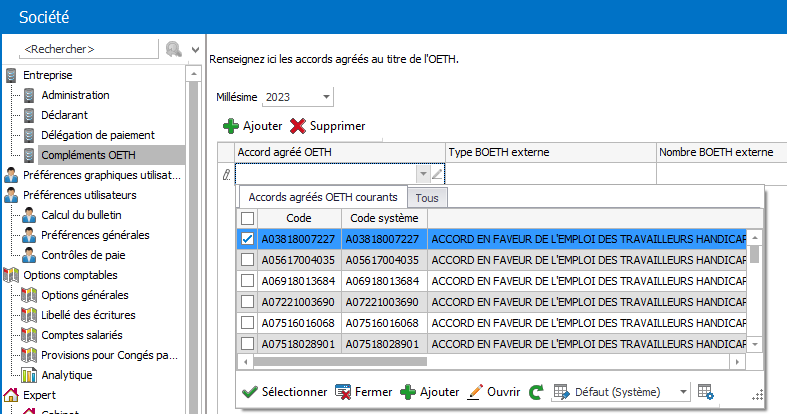Click the pencil edit icon in Accord agréé field

click(x=437, y=174)
